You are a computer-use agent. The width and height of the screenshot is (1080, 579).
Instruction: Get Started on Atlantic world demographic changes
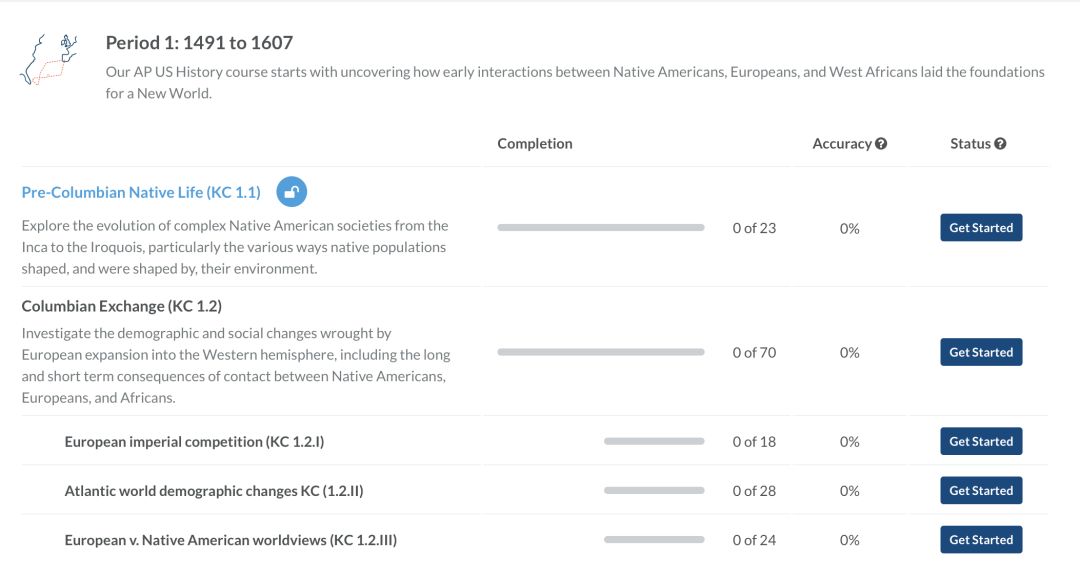[x=981, y=490]
